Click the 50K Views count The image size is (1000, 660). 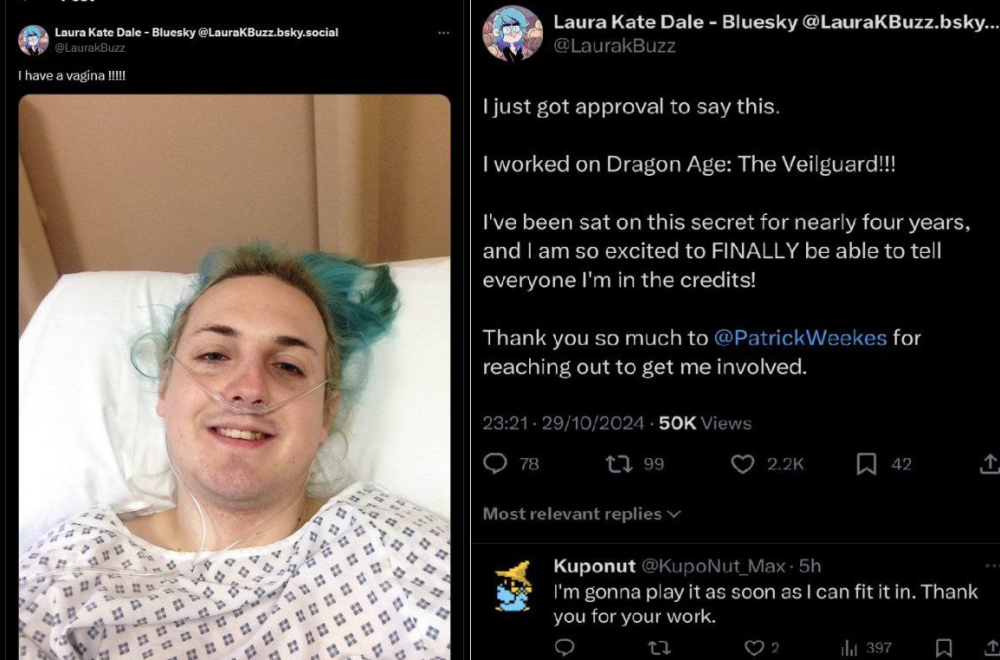point(705,423)
